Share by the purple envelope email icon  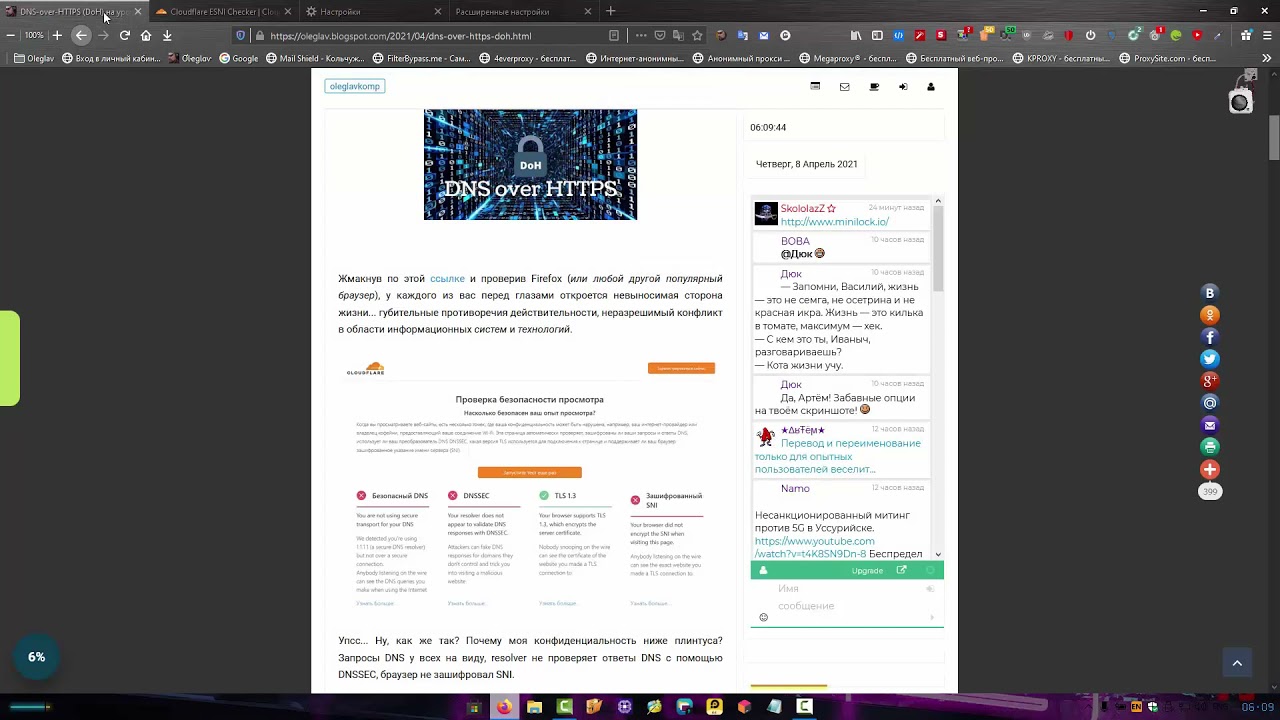coord(1210,425)
